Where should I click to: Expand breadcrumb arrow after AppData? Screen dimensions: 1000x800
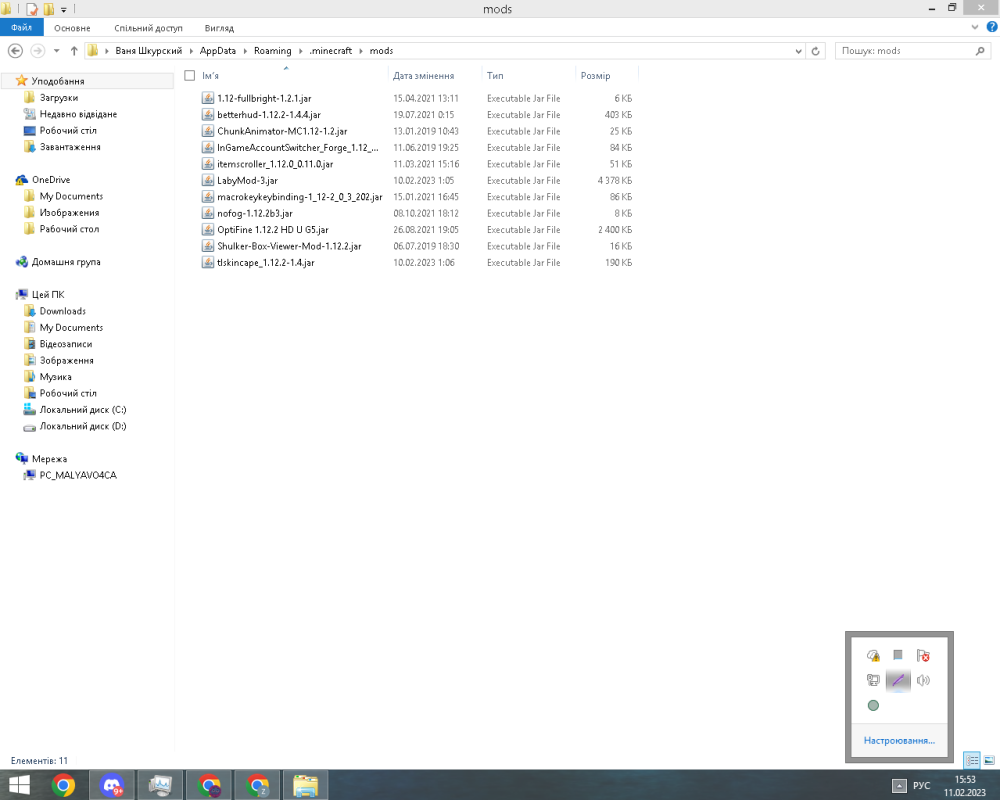(245, 50)
